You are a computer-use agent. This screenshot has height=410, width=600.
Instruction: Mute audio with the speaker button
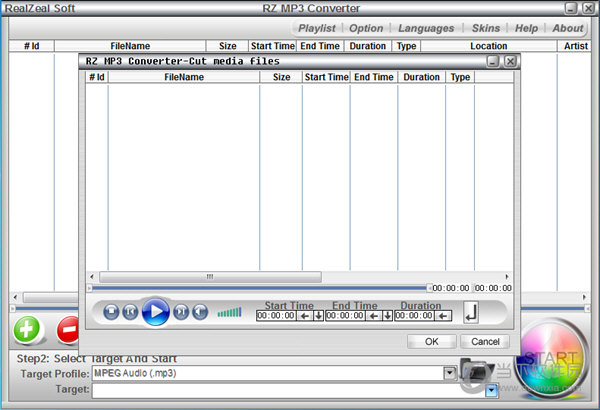(200, 312)
